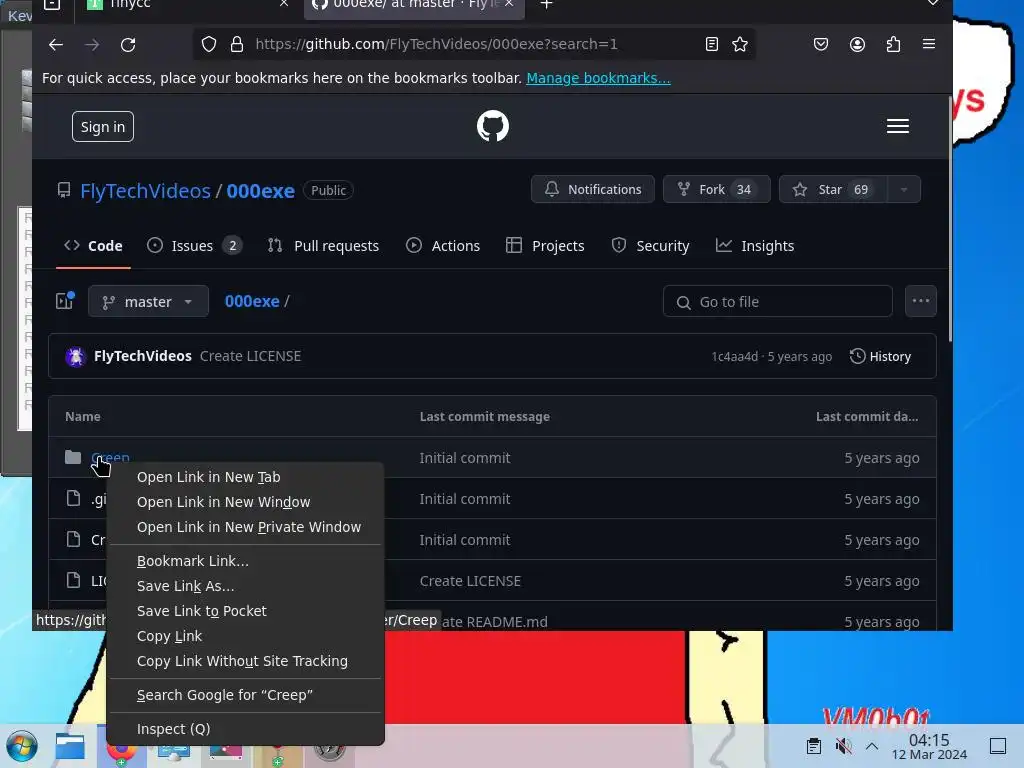List all open tabs with the chevron

tap(933, 4)
